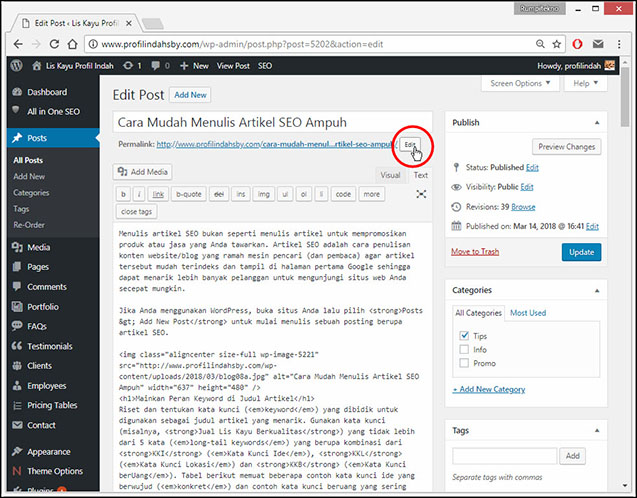Viewport: 637px width, 498px height.
Task: Insert code tag from quicktags
Action: pyautogui.click(x=343, y=194)
